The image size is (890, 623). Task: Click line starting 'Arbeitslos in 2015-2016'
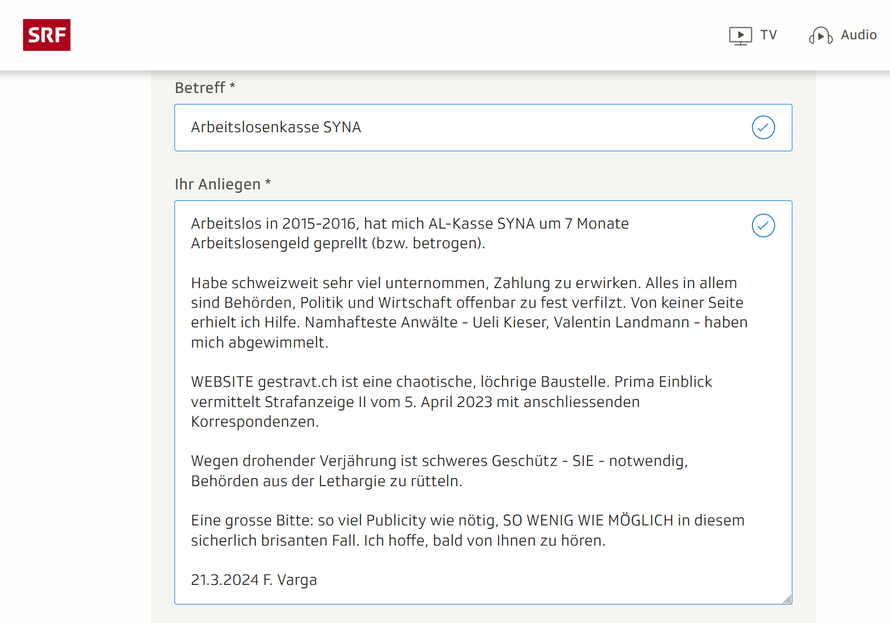pyautogui.click(x=410, y=224)
